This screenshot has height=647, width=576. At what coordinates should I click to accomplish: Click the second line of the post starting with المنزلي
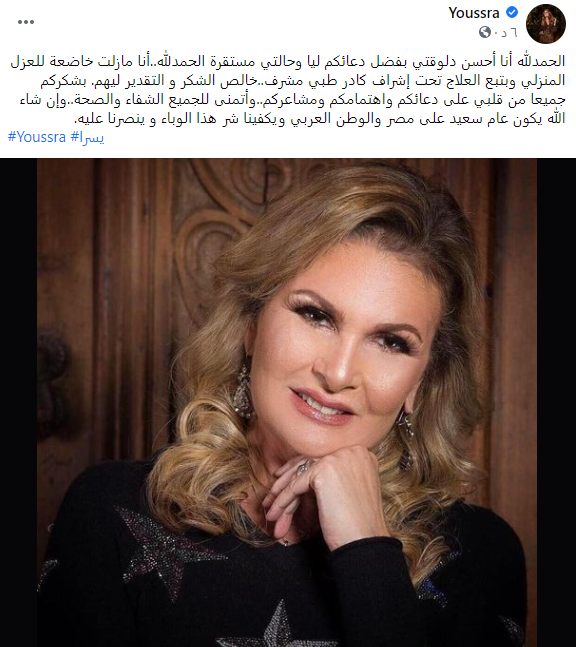point(302,80)
